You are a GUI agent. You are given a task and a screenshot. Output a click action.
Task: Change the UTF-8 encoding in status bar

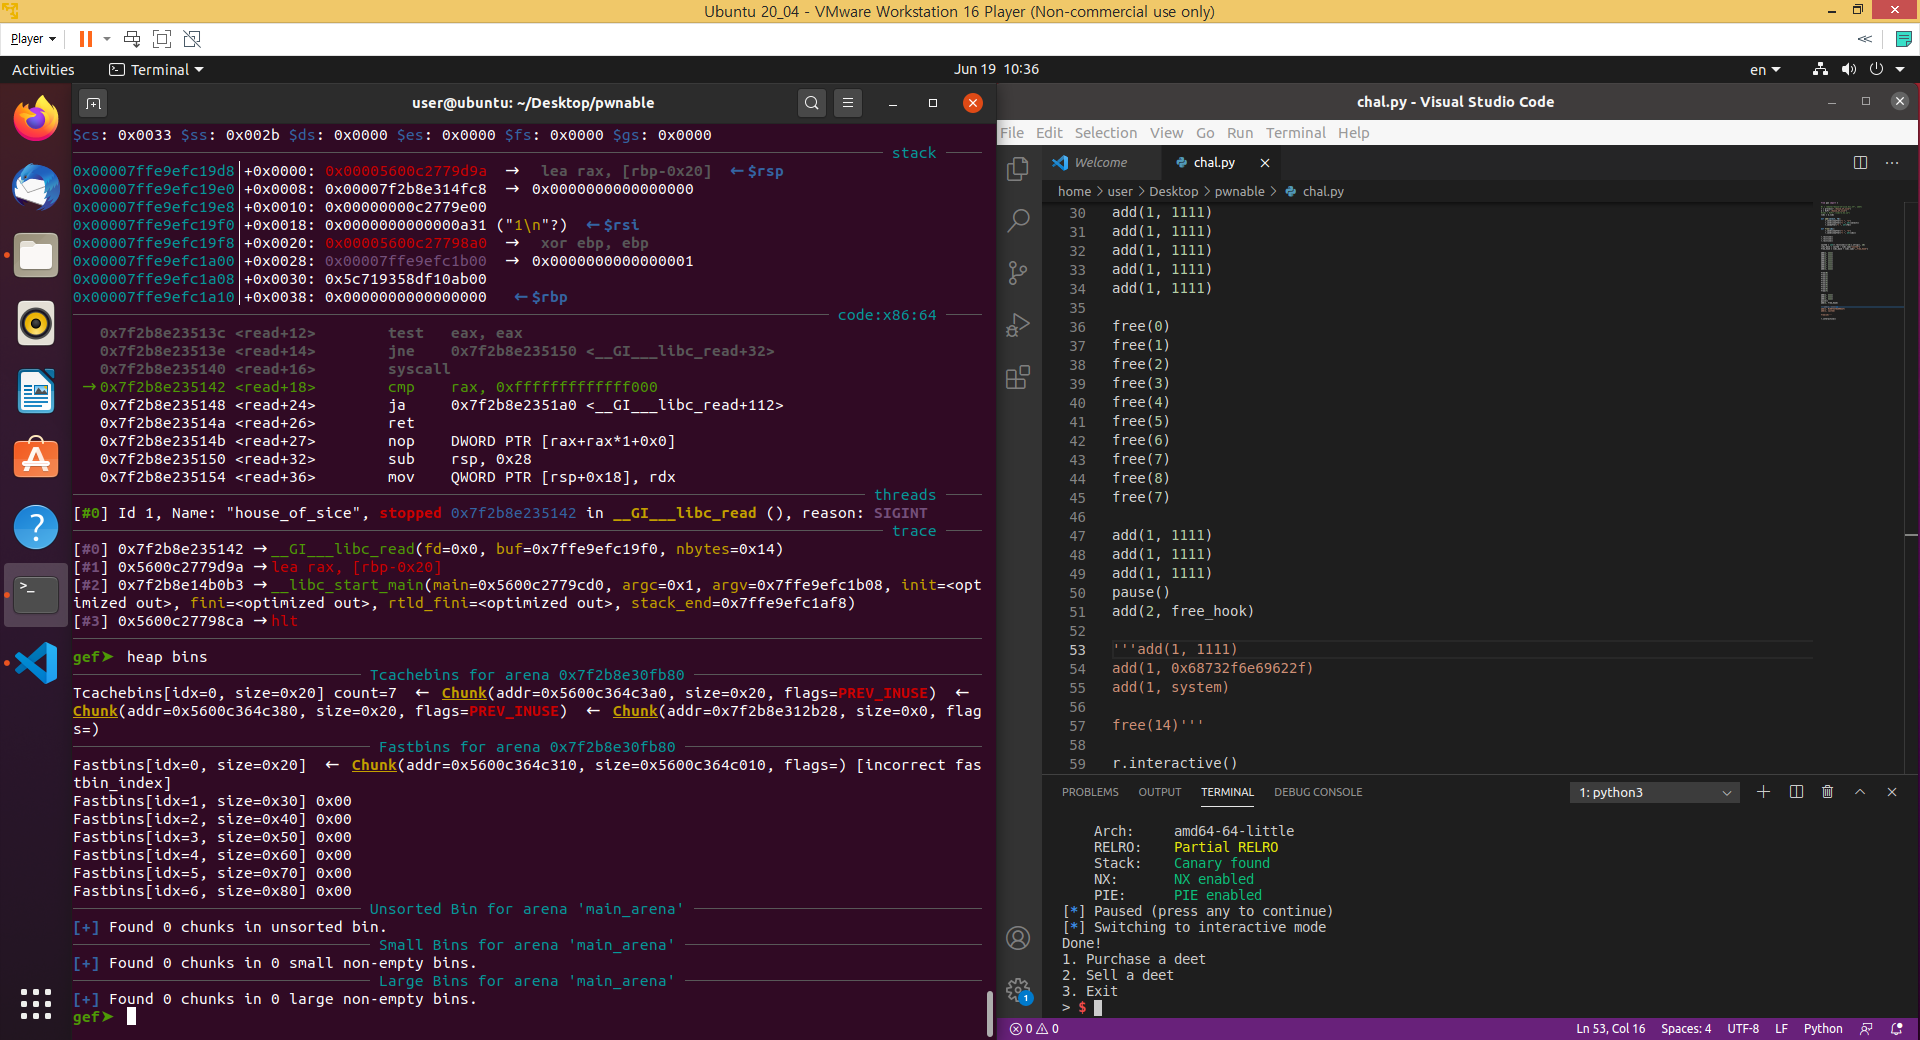(1743, 1029)
